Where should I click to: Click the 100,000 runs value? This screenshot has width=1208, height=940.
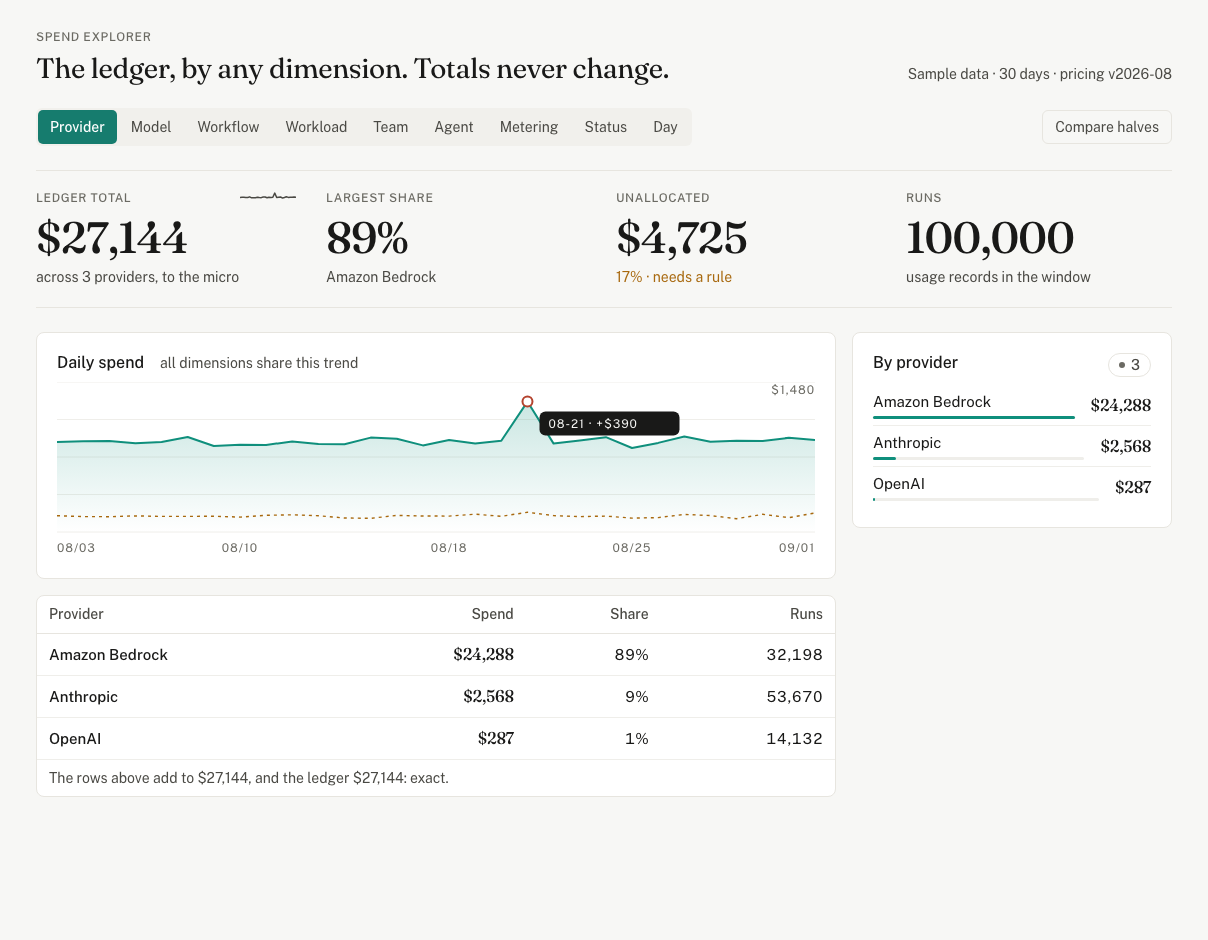pyautogui.click(x=990, y=238)
